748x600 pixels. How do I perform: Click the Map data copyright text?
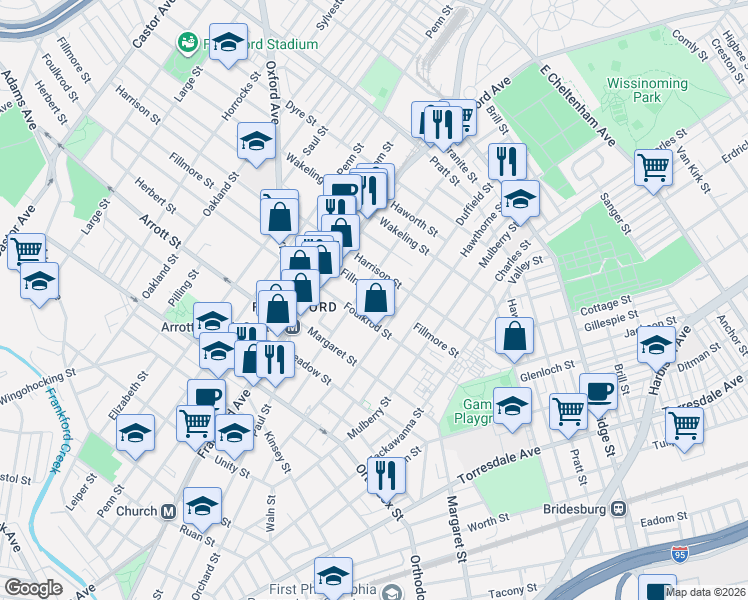coord(706,592)
